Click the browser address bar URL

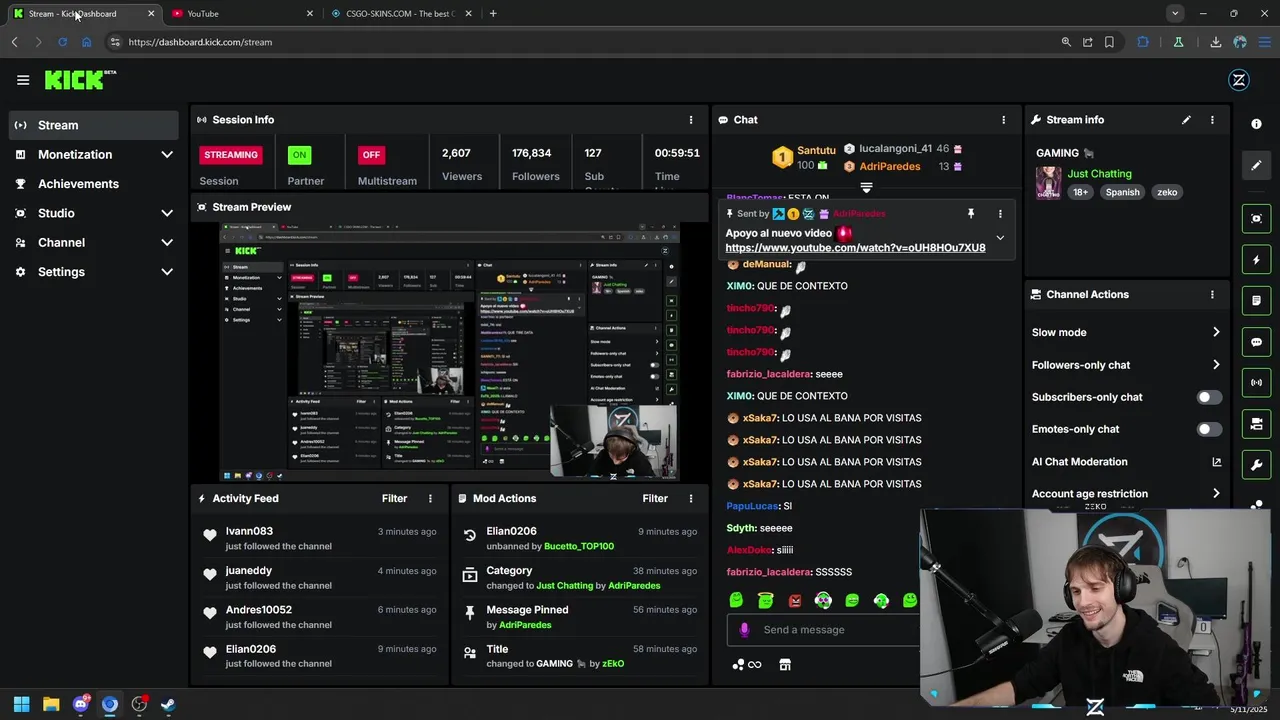tap(200, 42)
